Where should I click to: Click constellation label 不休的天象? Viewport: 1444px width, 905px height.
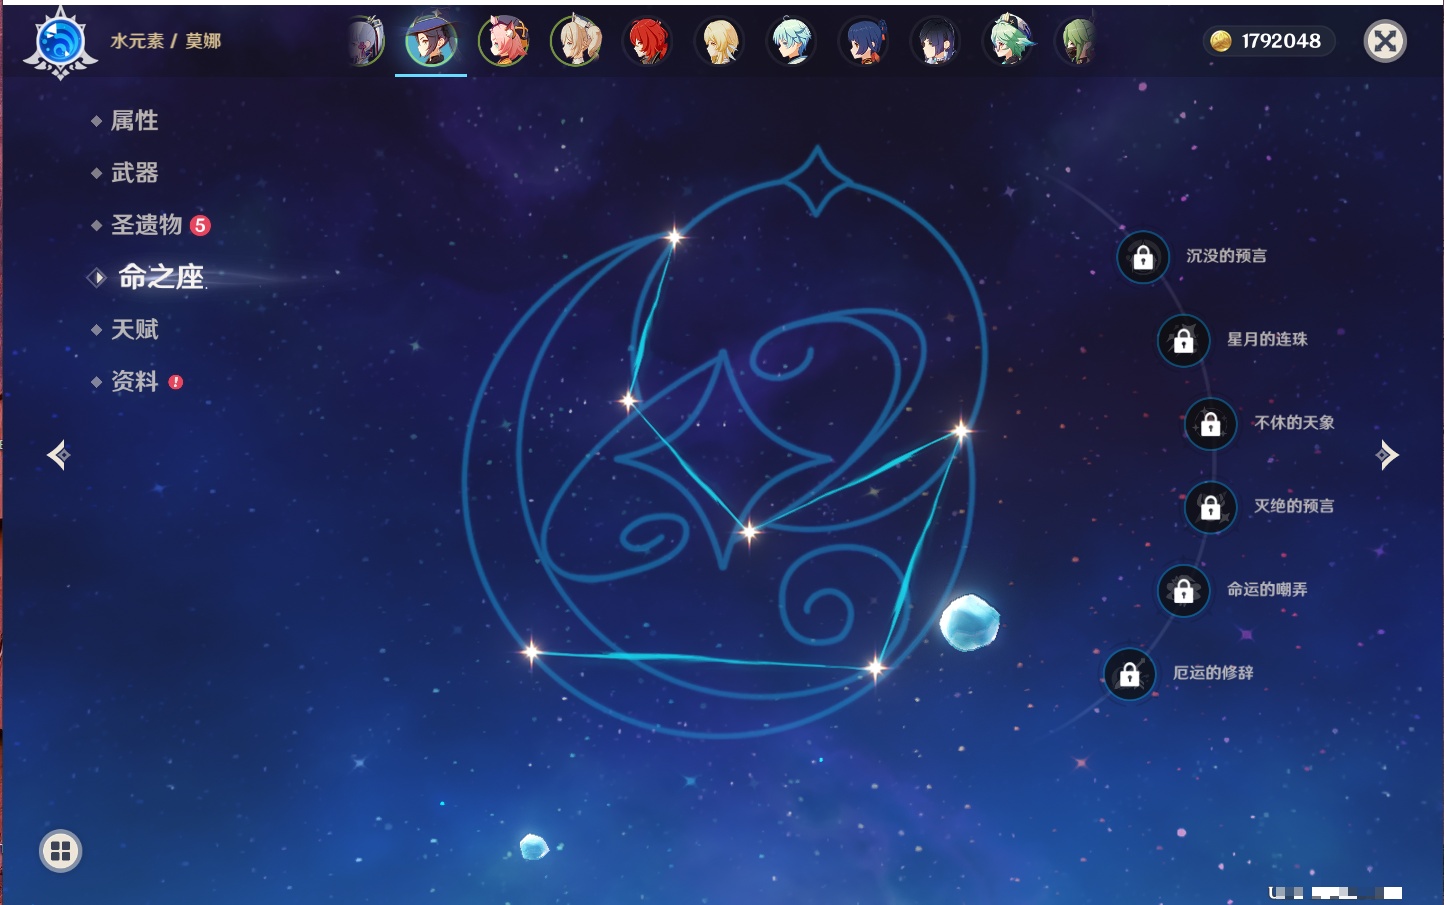point(1294,423)
